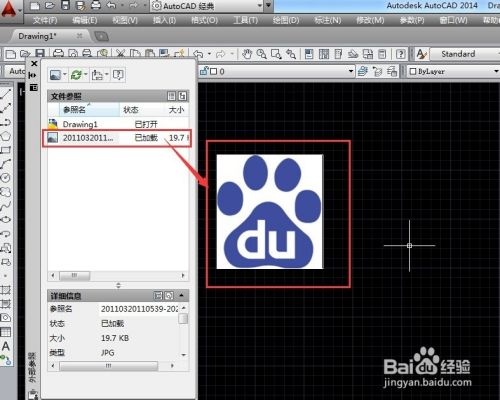Click New in the quick access bar
This screenshot has width=500, height=400.
click(35, 6)
